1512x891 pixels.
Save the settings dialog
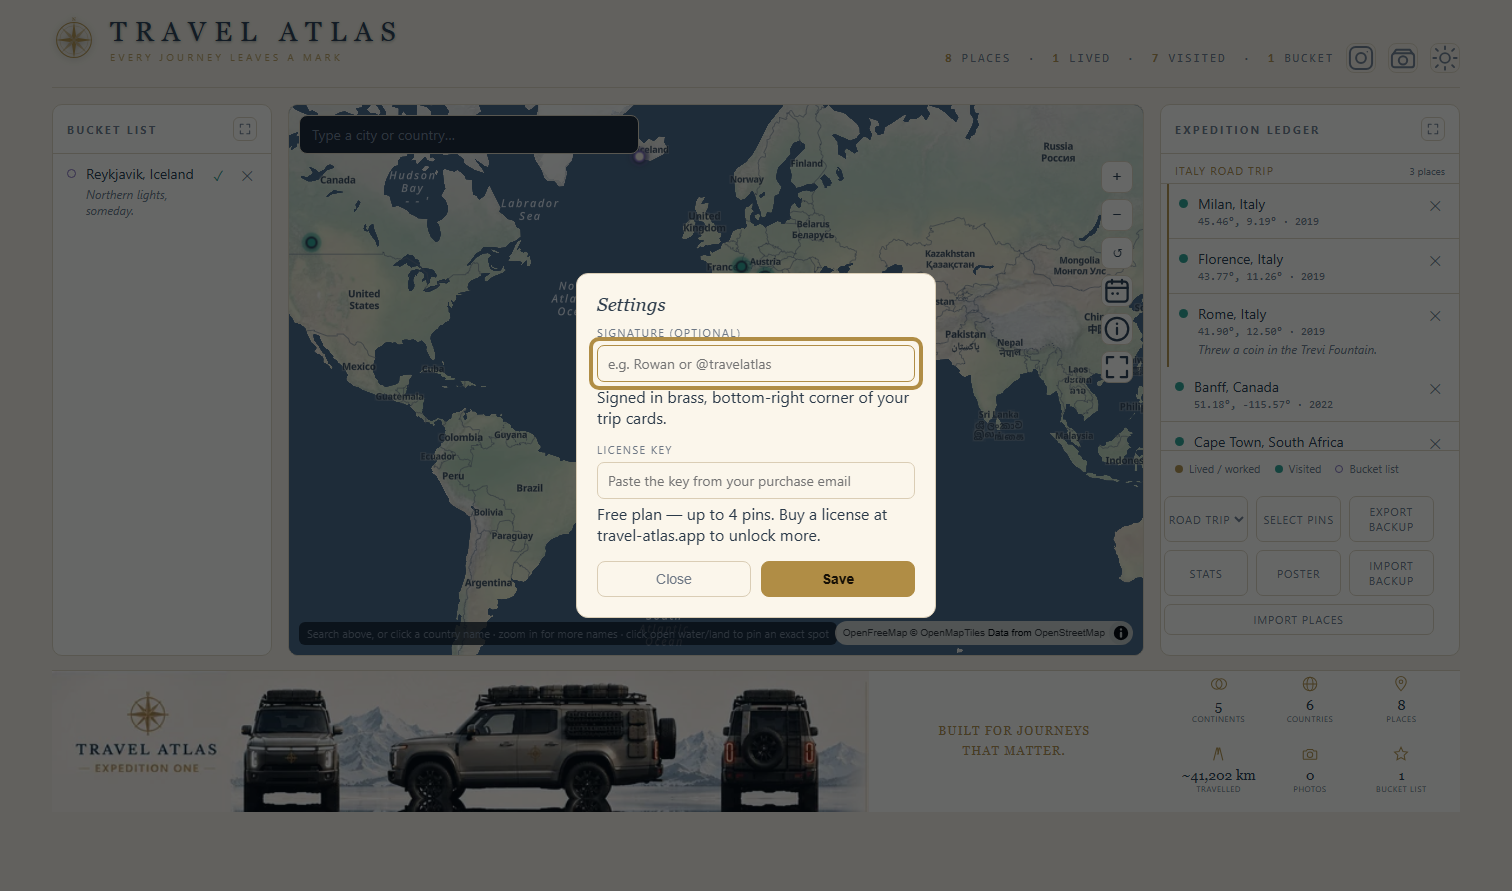pos(837,579)
